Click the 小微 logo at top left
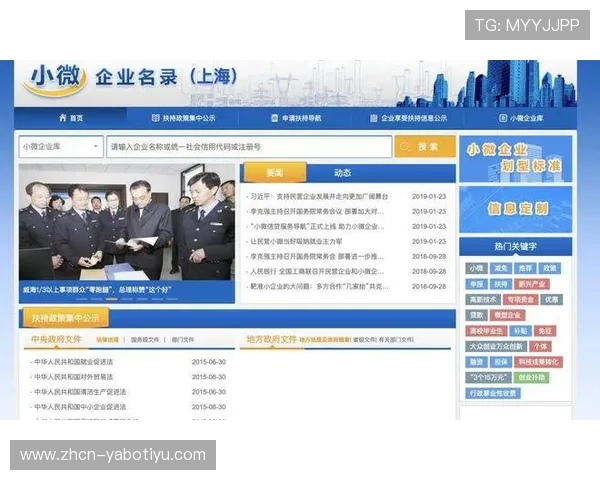This screenshot has width=600, height=480. 55,79
